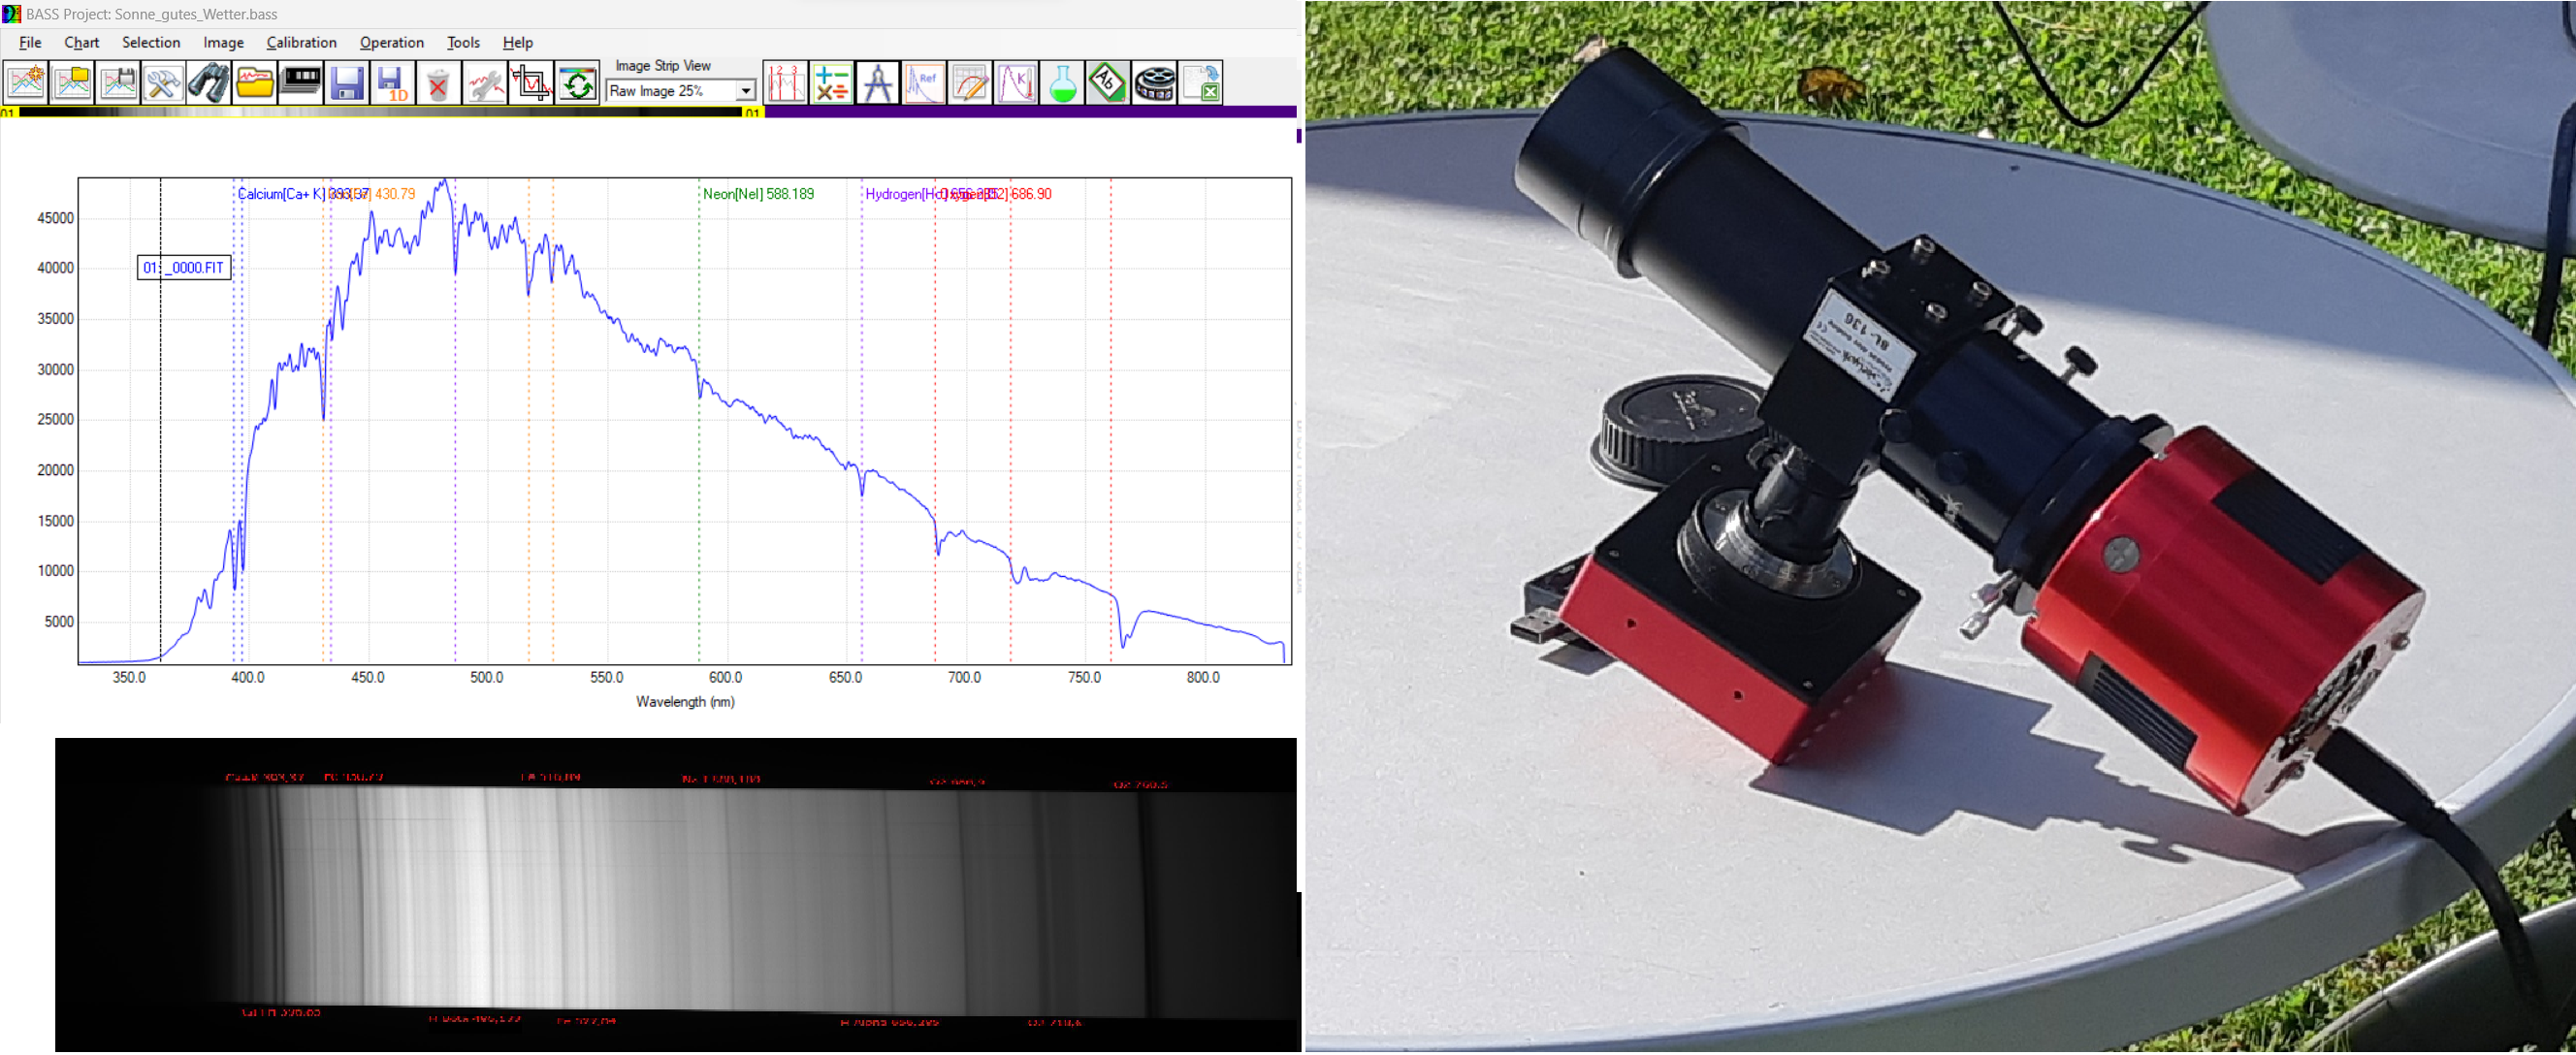Click the raw solar spectrum image
This screenshot has height=1055, width=2576.
coord(676,895)
